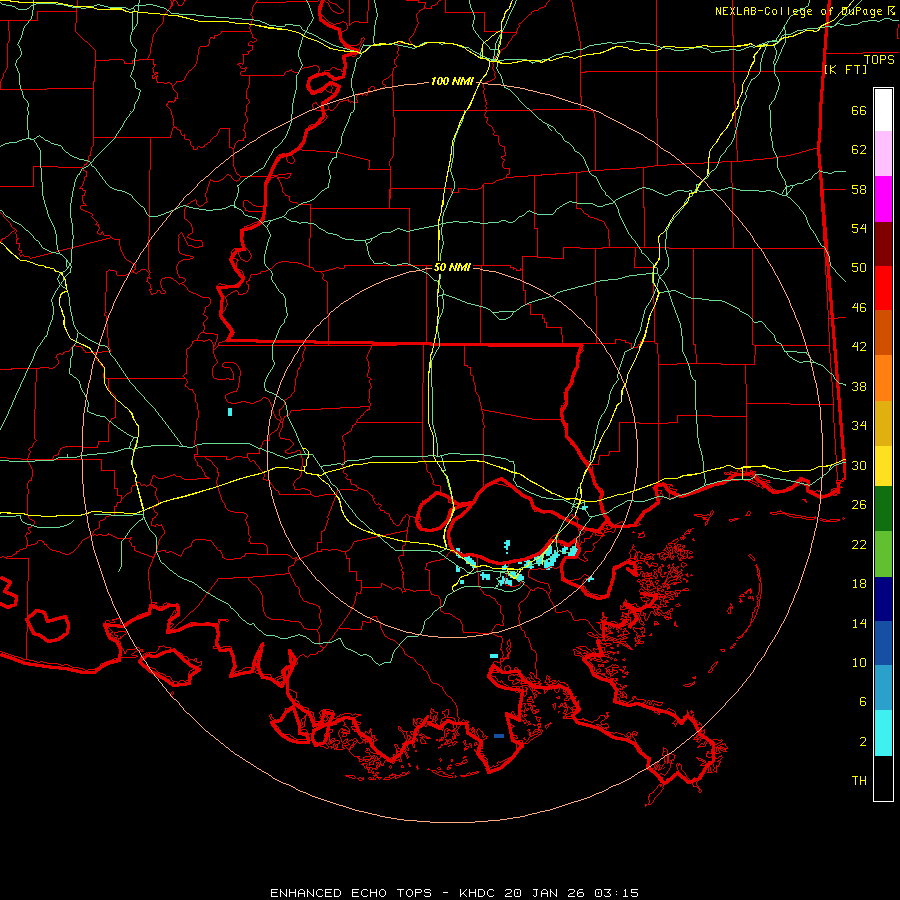
Task: Click the dark blue echo patch near the coast
Action: click(499, 736)
